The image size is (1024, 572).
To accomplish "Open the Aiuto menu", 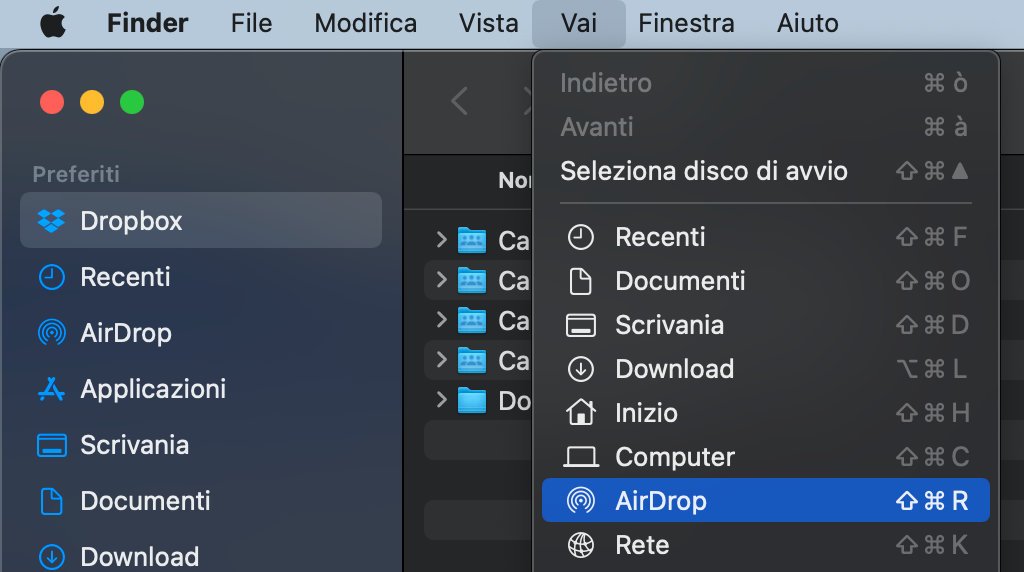I will pyautogui.click(x=808, y=24).
